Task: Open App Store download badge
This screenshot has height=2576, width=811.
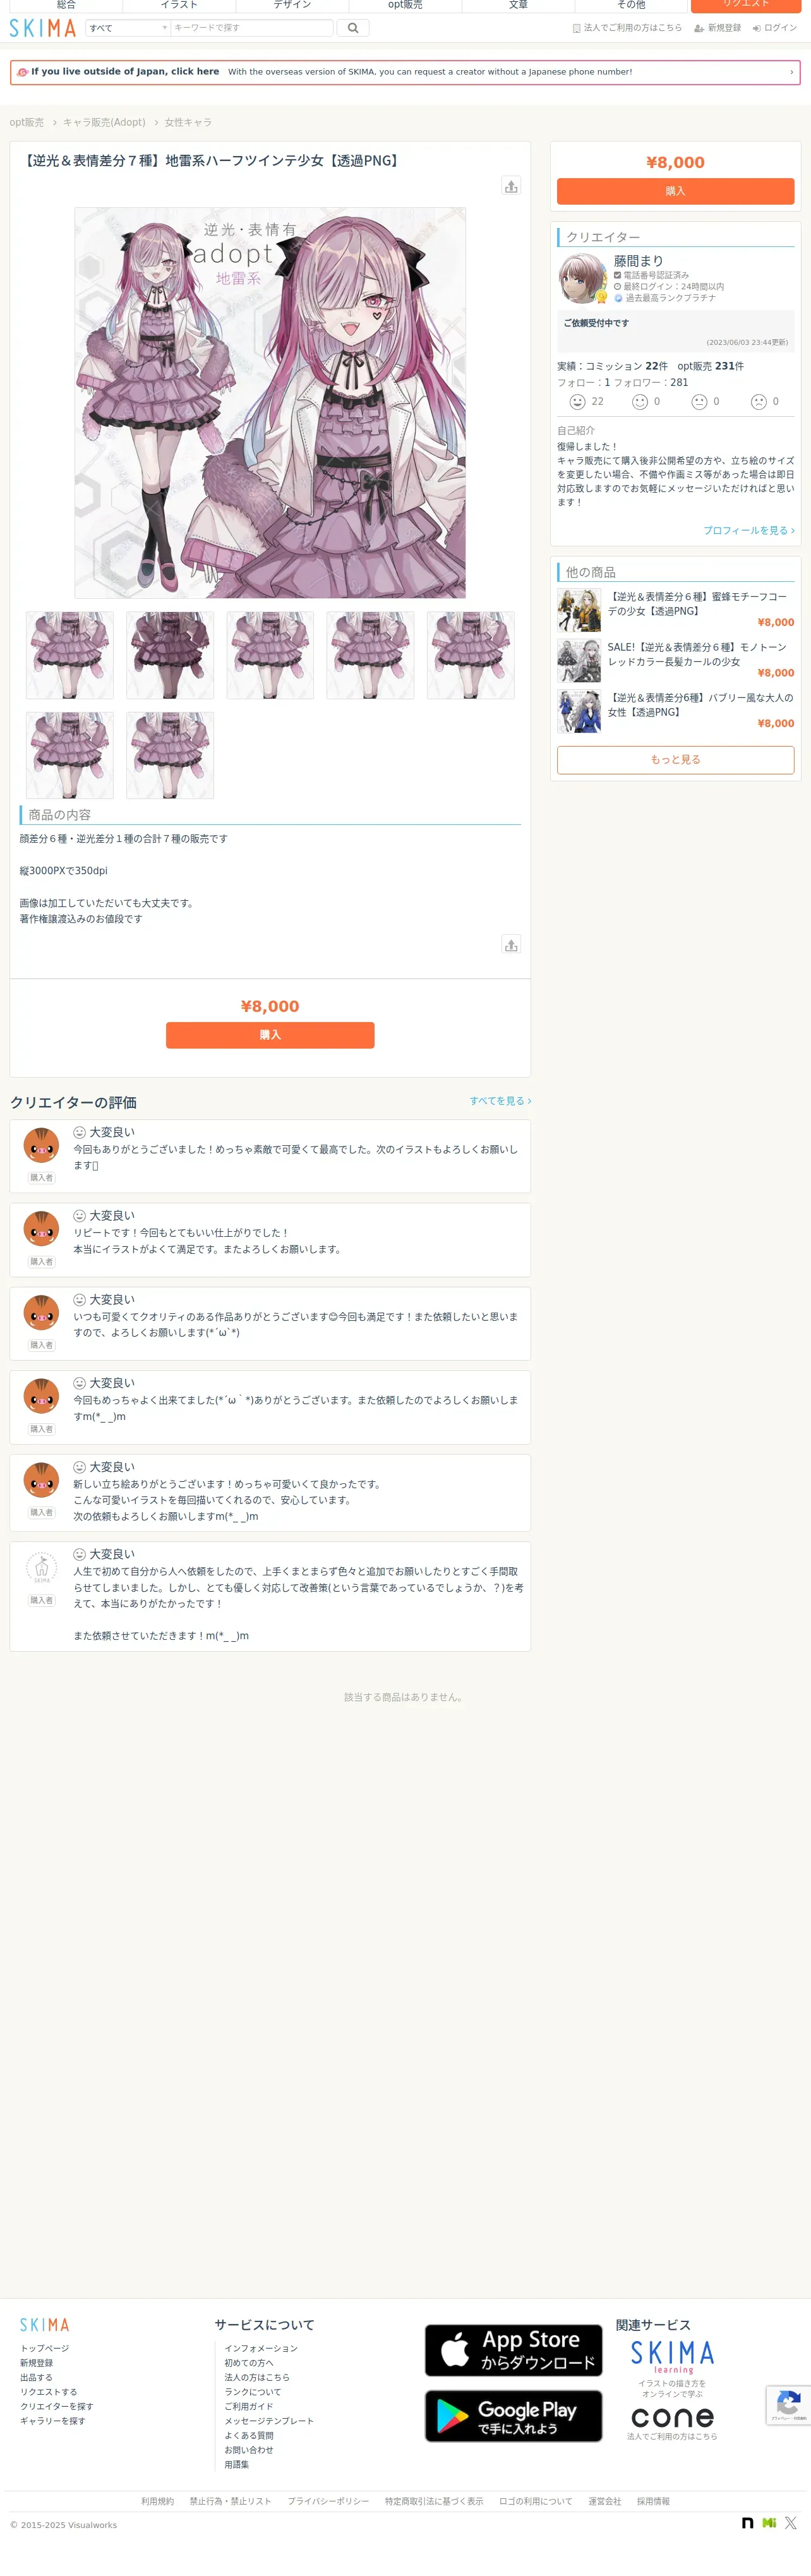Action: click(x=514, y=2351)
